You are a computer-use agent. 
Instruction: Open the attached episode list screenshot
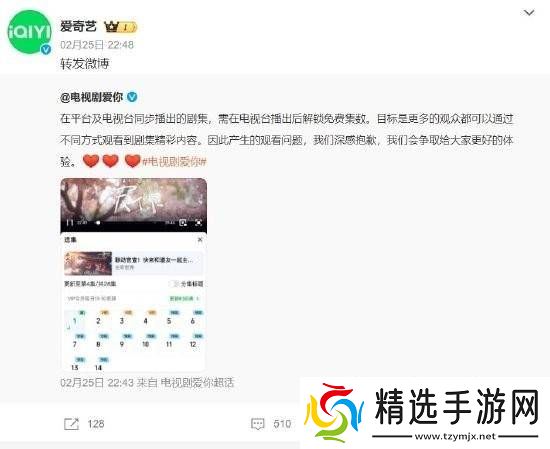[x=134, y=275]
